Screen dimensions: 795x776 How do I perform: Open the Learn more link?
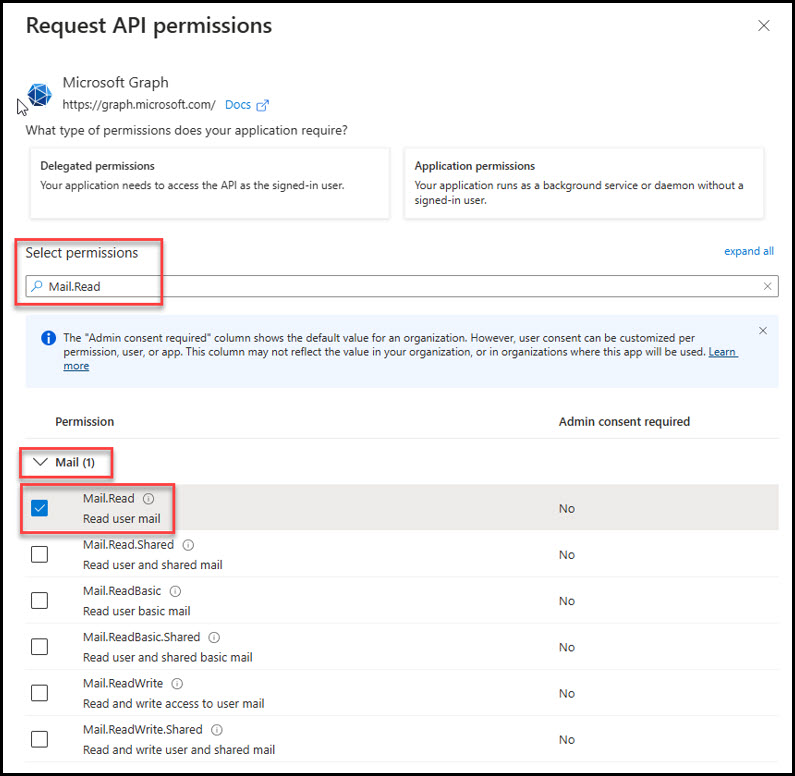(723, 352)
